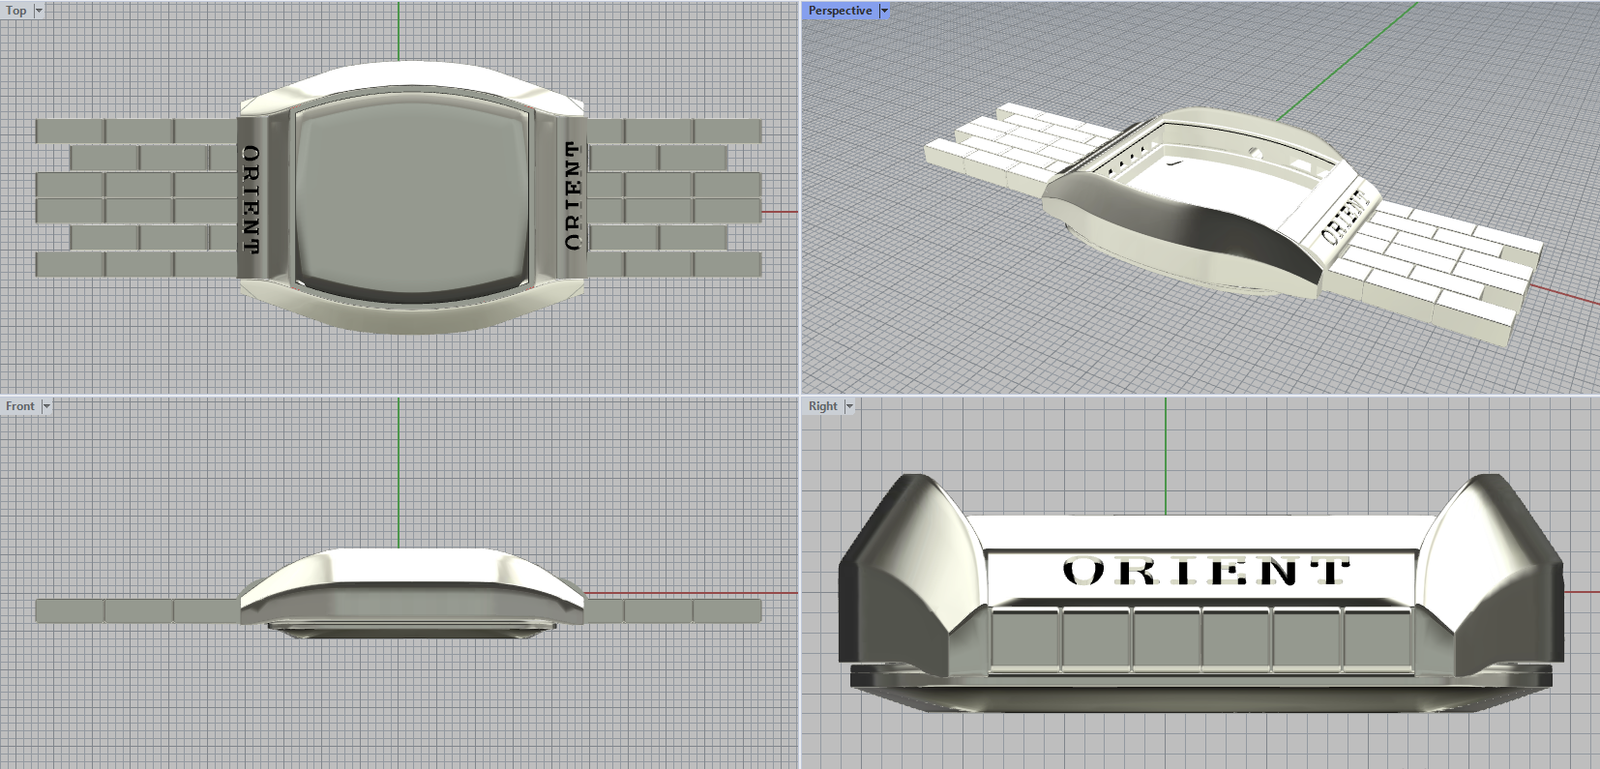Click the ORIENT lettering in Right view

[1205, 572]
